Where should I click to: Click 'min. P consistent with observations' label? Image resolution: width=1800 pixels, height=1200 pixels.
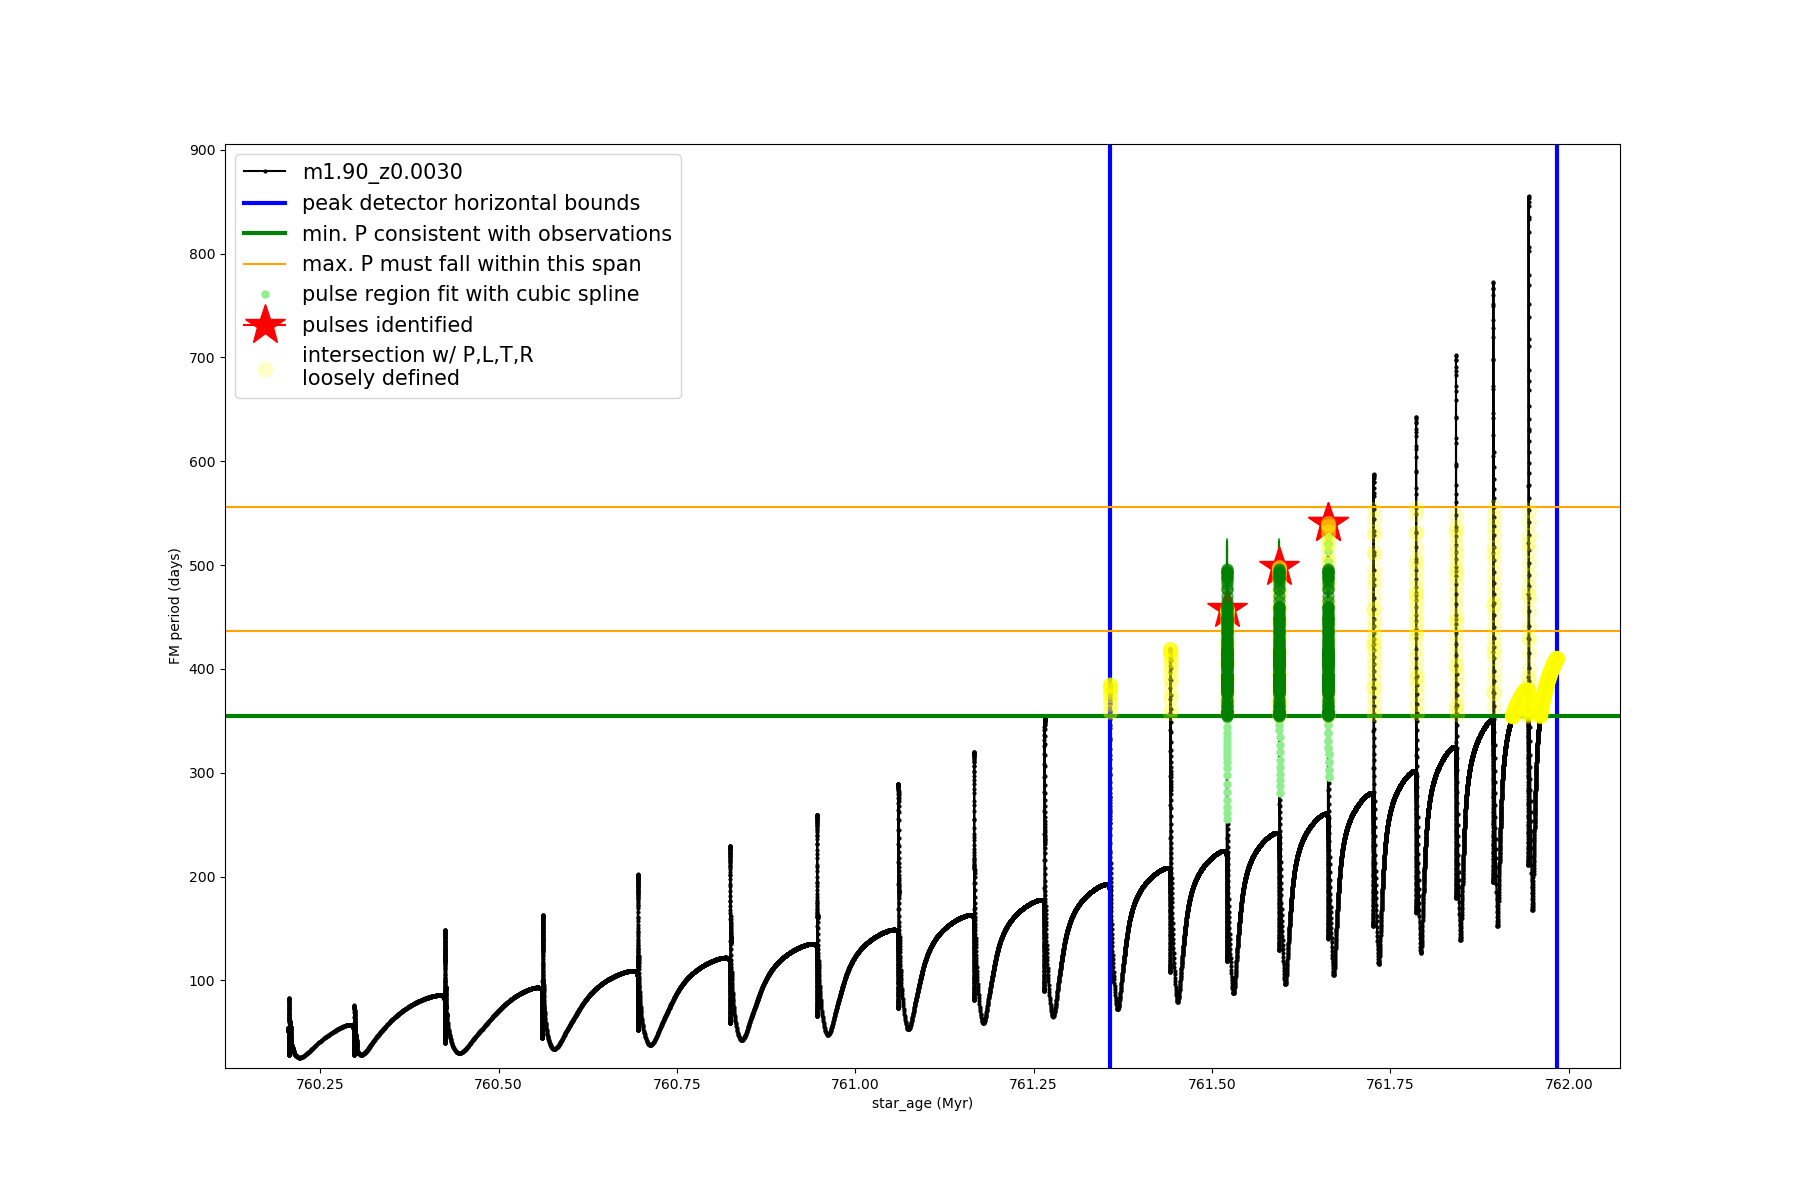pos(486,234)
